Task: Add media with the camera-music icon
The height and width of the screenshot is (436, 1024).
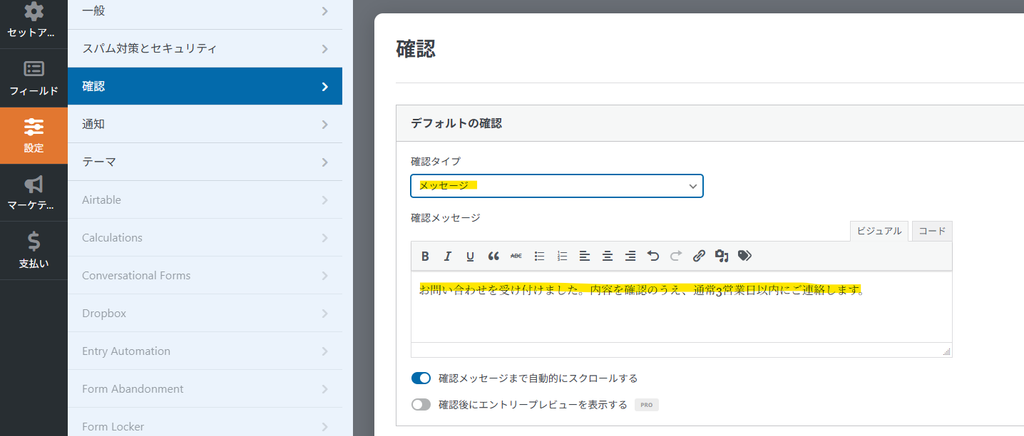Action: point(722,257)
